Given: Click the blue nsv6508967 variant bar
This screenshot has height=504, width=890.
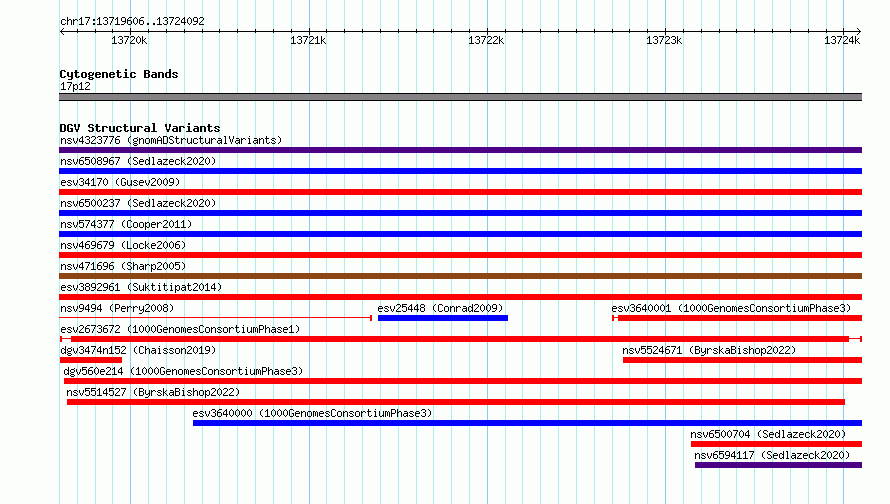Looking at the screenshot, I should [x=460, y=171].
